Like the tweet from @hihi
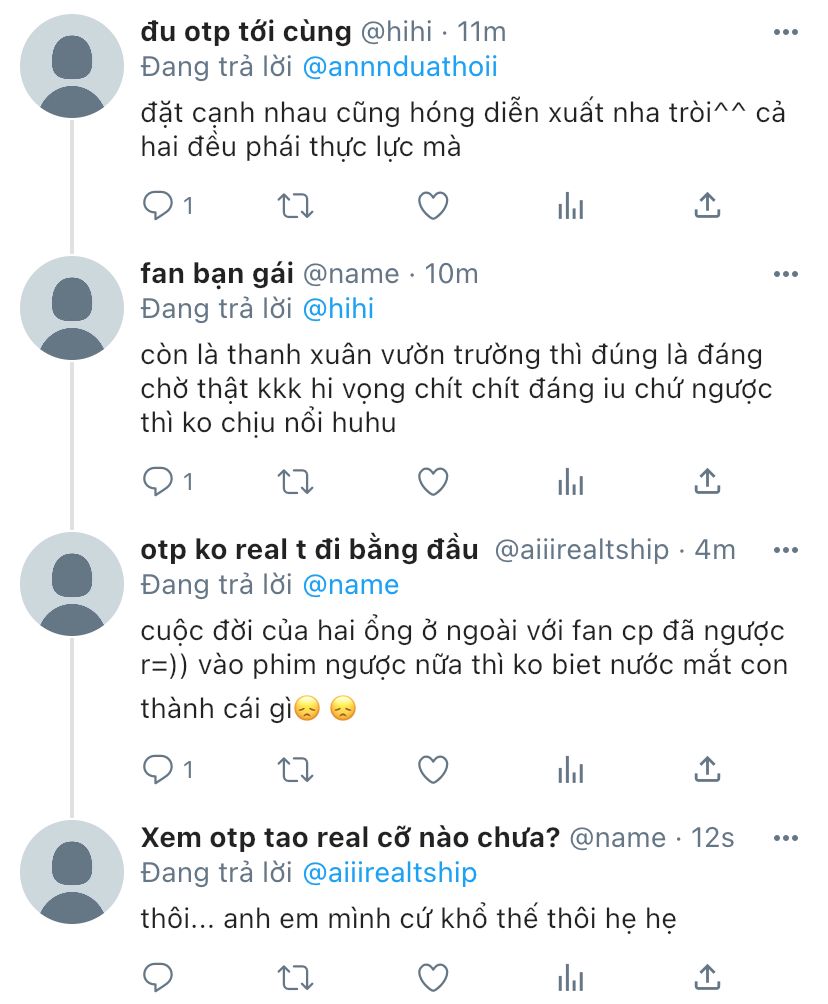 [x=433, y=206]
